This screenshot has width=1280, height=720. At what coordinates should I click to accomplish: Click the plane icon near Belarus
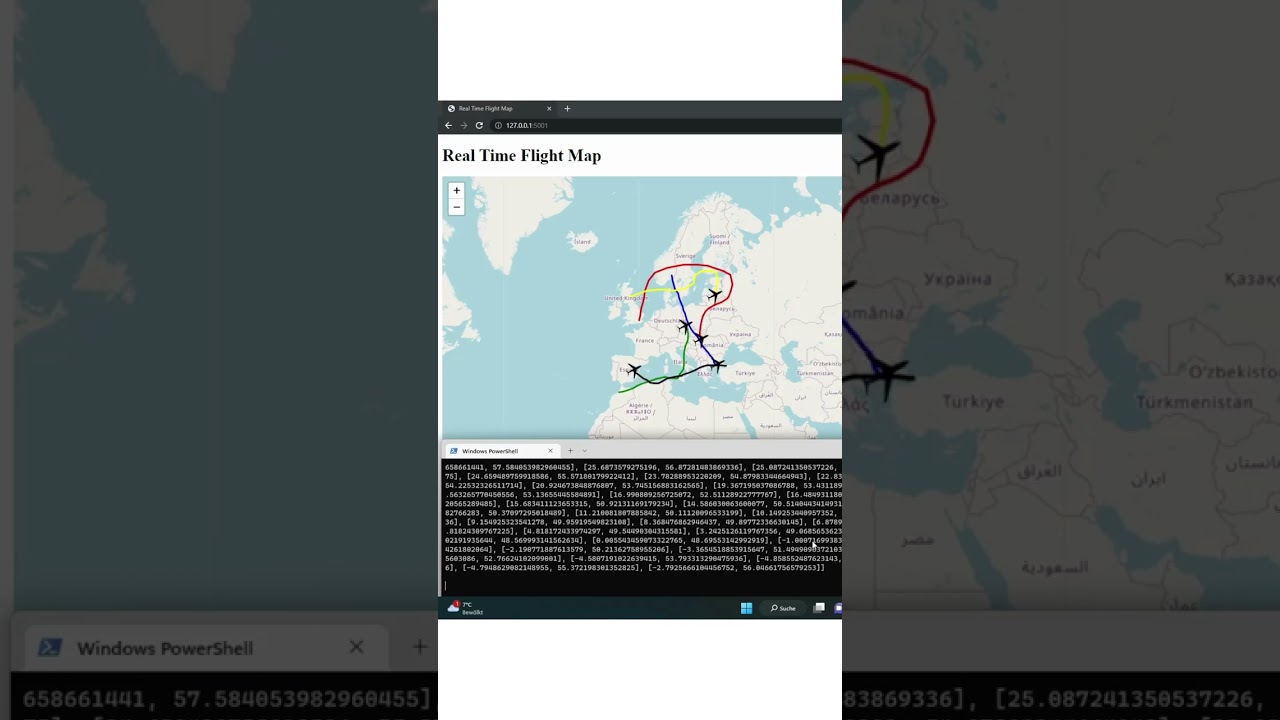714,295
